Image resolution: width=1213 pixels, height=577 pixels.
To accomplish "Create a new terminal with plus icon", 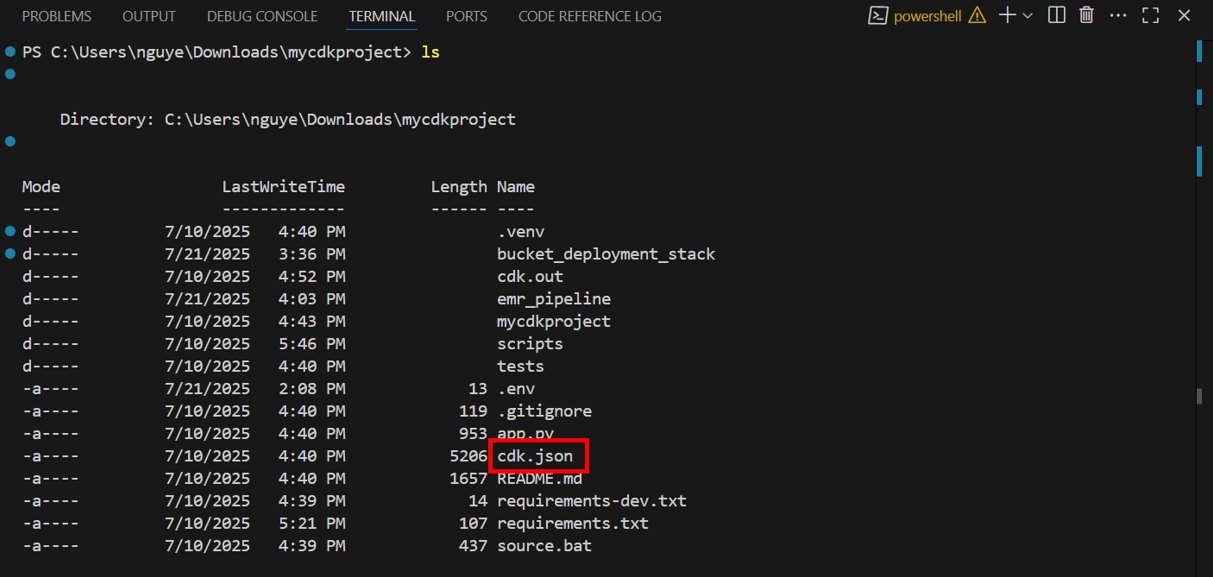I will click(1007, 16).
